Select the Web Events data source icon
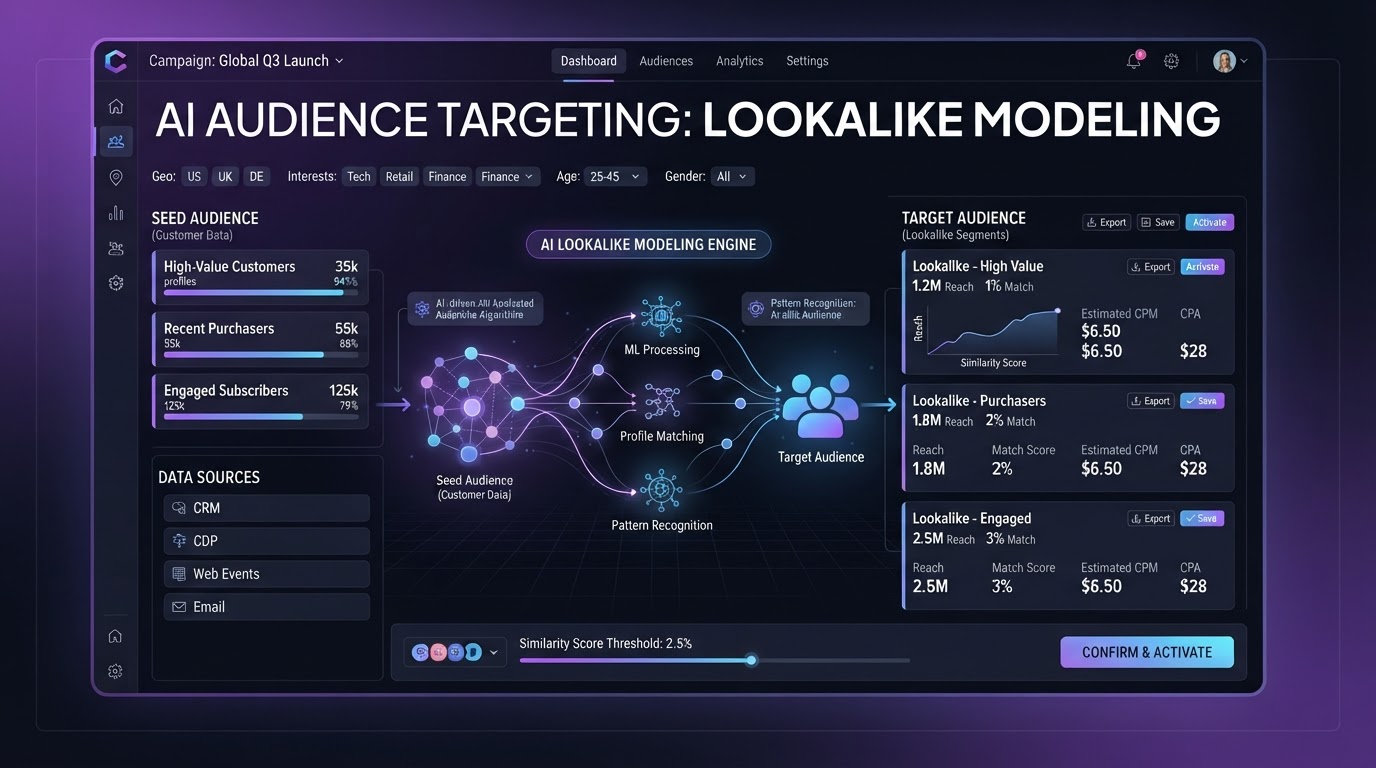 click(x=179, y=574)
